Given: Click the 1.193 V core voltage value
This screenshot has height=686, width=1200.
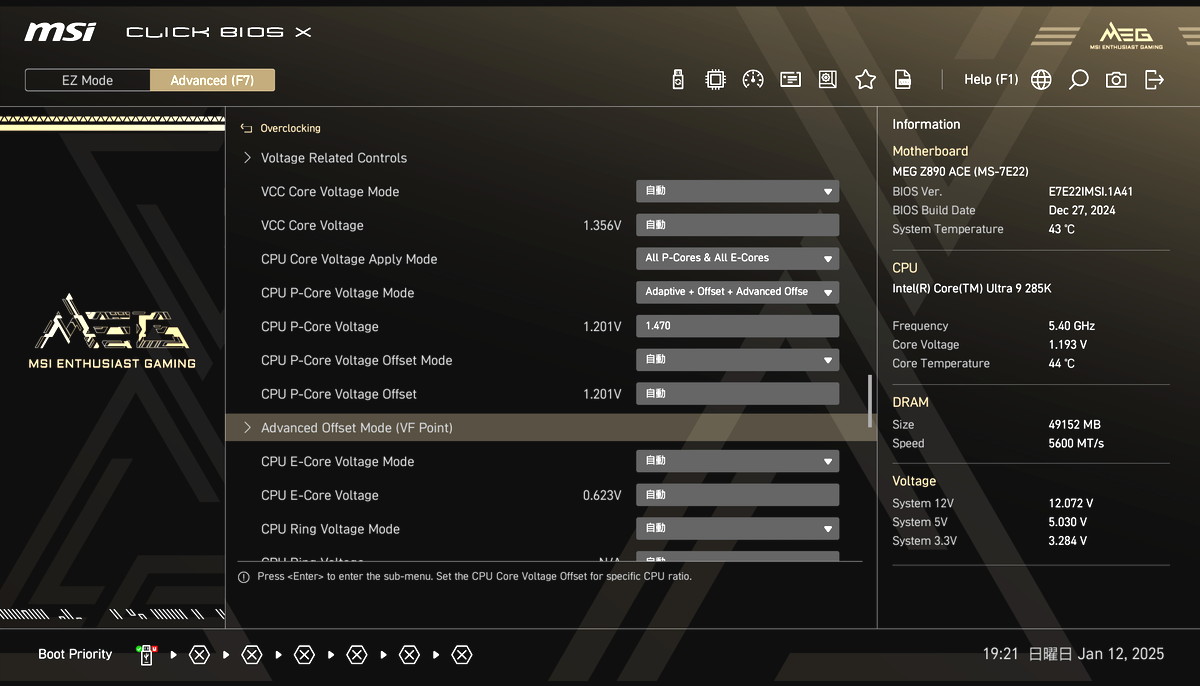Looking at the screenshot, I should pyautogui.click(x=1068, y=345).
